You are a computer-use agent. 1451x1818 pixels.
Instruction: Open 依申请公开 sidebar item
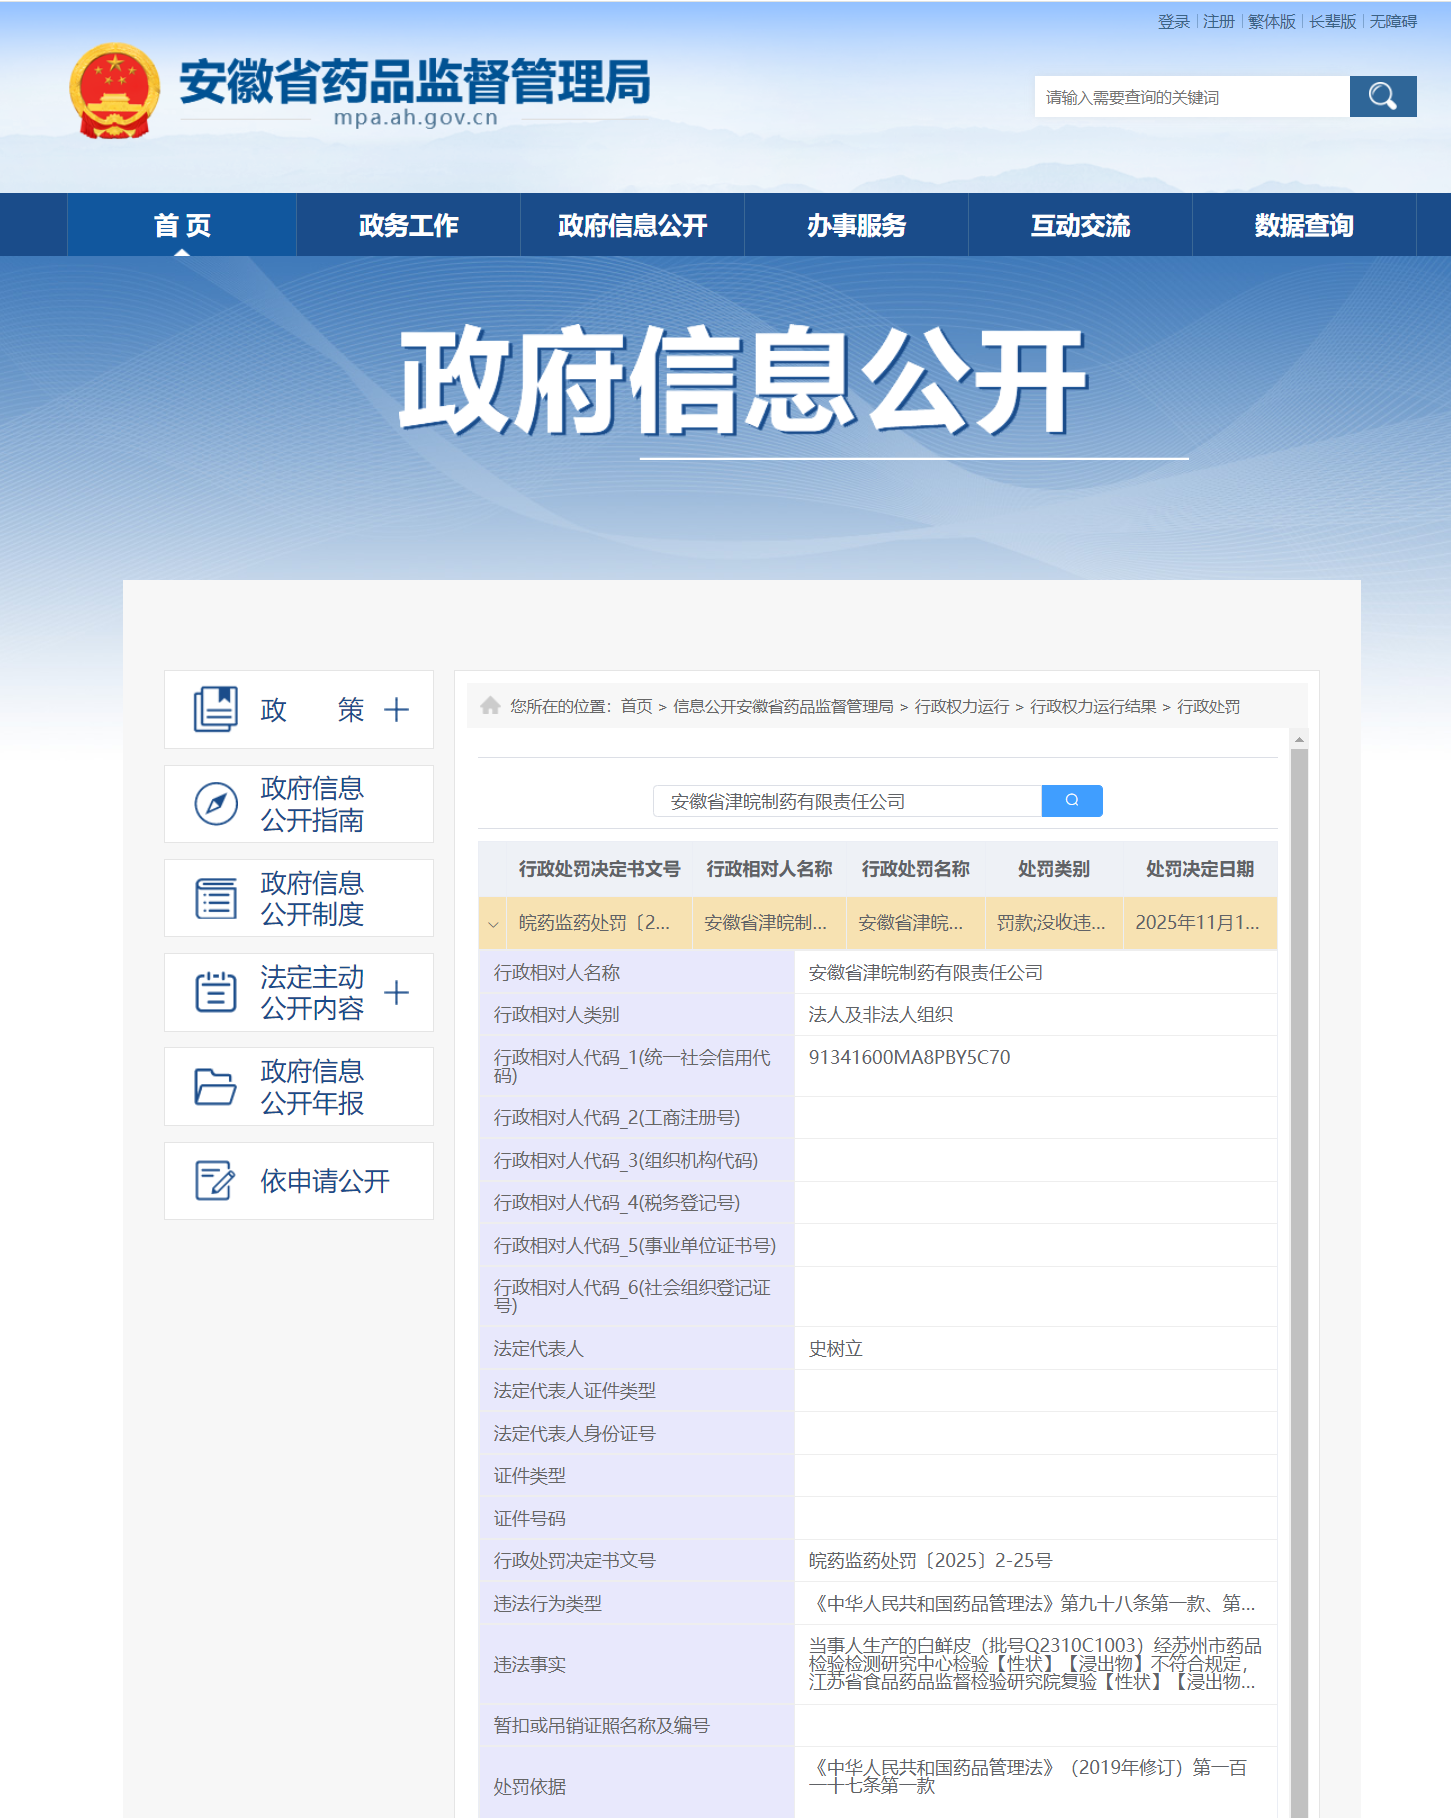point(299,1181)
